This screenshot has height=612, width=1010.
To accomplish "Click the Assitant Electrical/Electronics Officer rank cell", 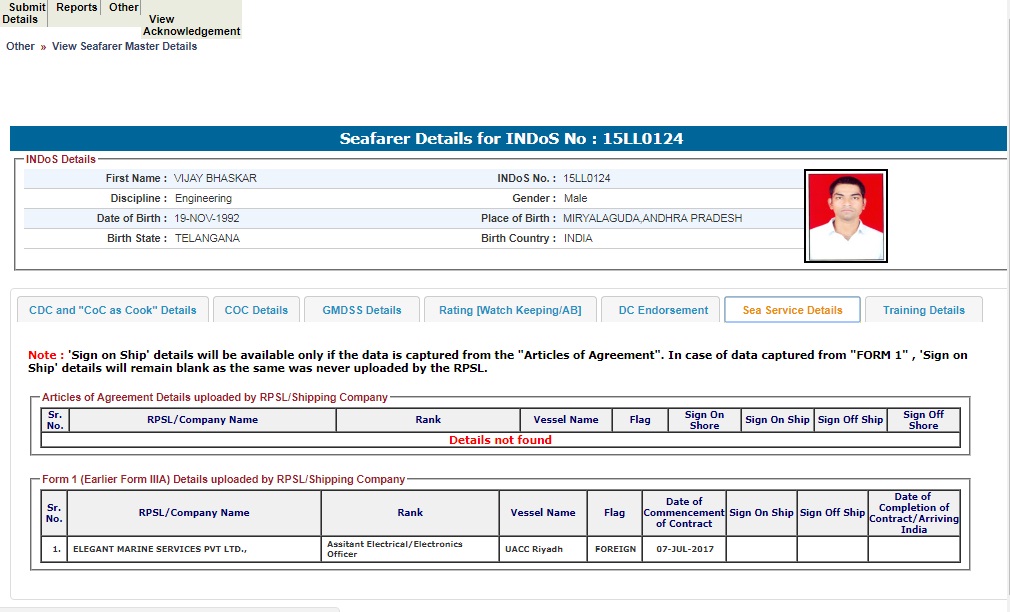I will [409, 549].
